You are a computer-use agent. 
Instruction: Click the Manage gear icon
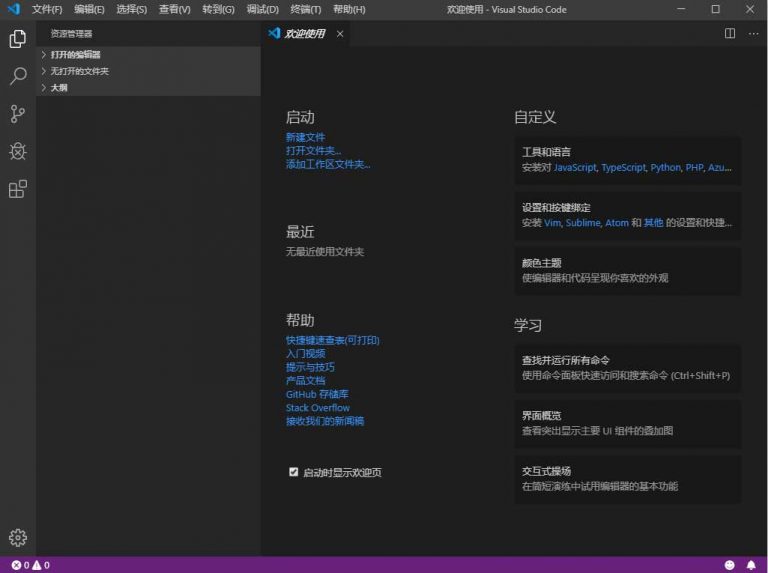[18, 537]
